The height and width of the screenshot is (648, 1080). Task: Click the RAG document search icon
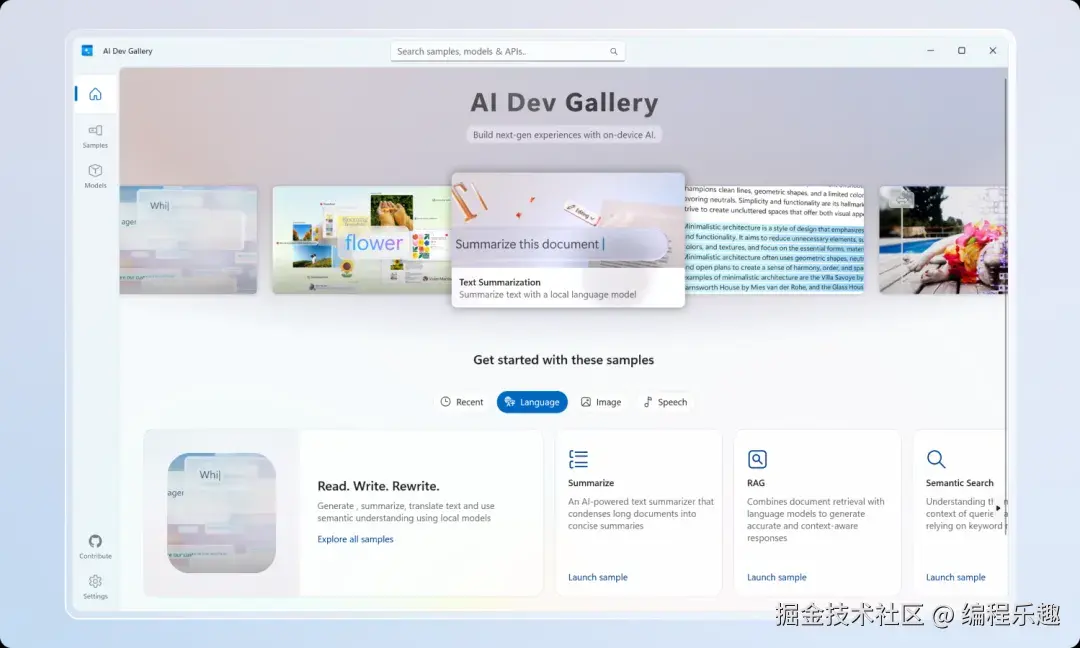(x=757, y=459)
